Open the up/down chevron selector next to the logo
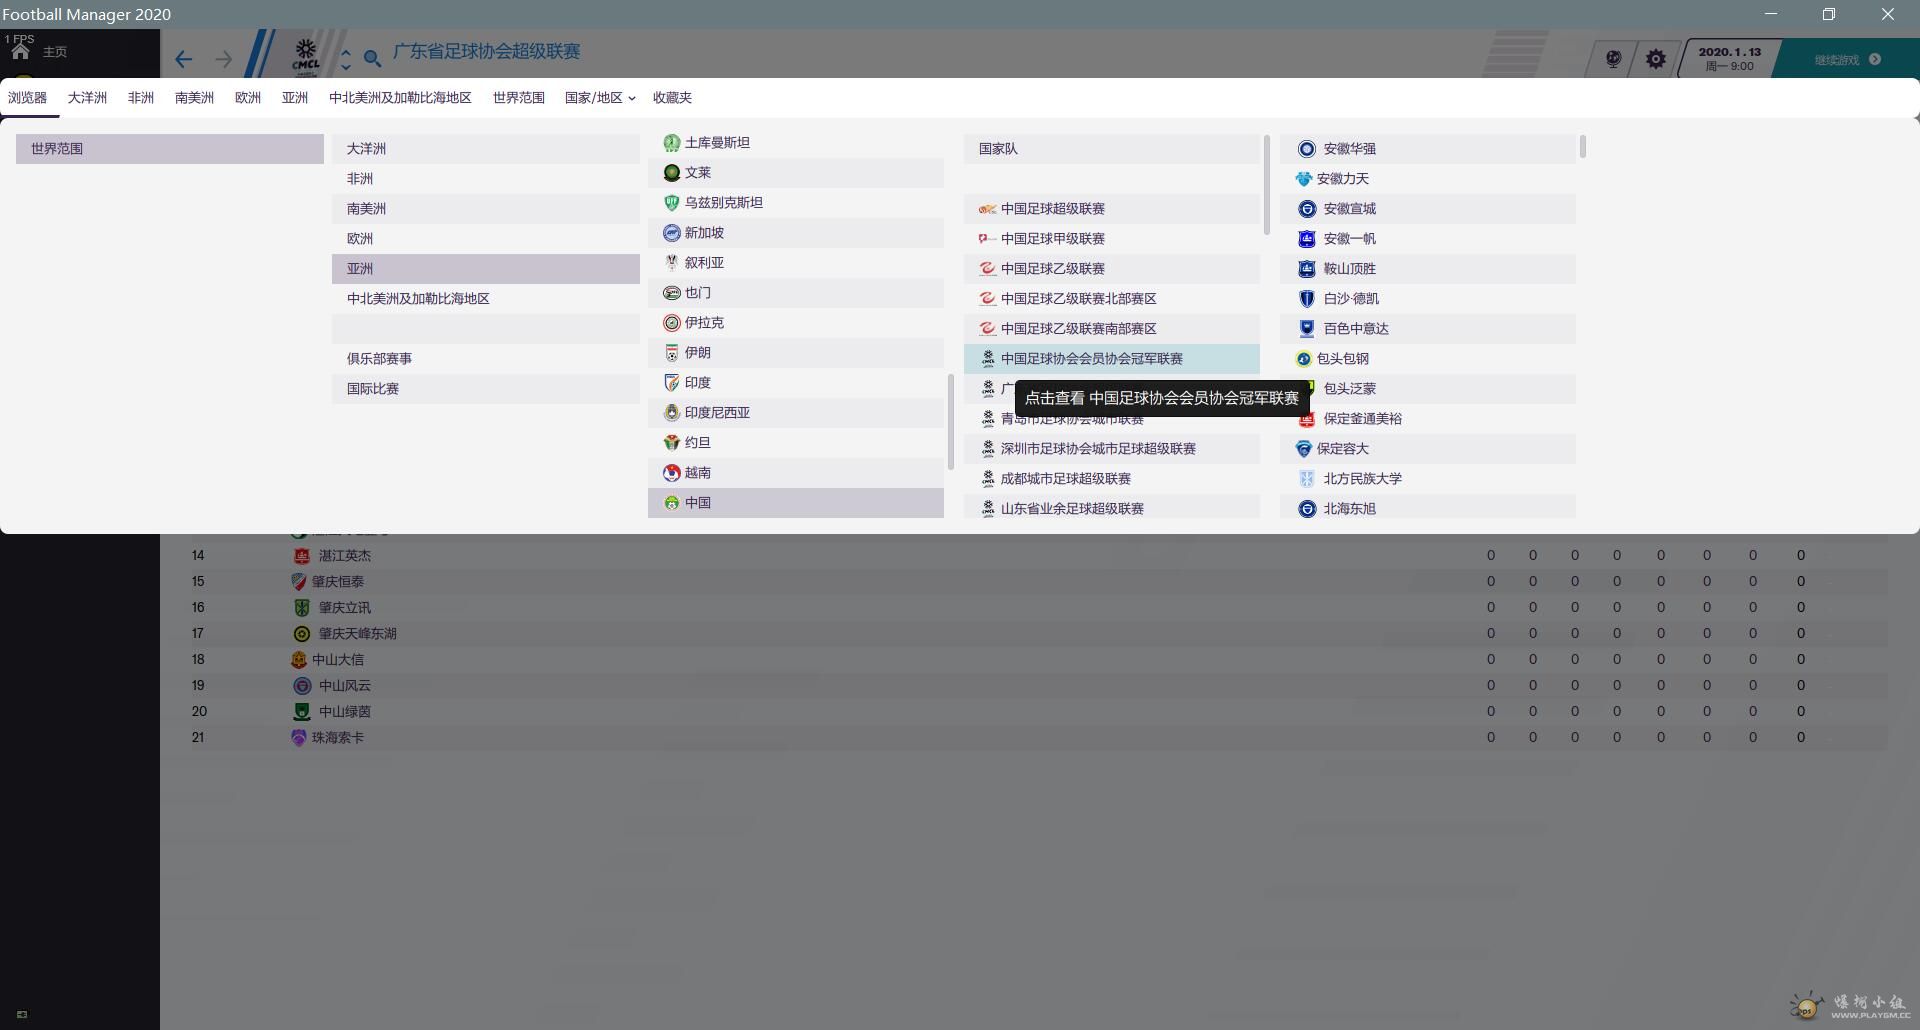This screenshot has height=1030, width=1920. coord(346,59)
